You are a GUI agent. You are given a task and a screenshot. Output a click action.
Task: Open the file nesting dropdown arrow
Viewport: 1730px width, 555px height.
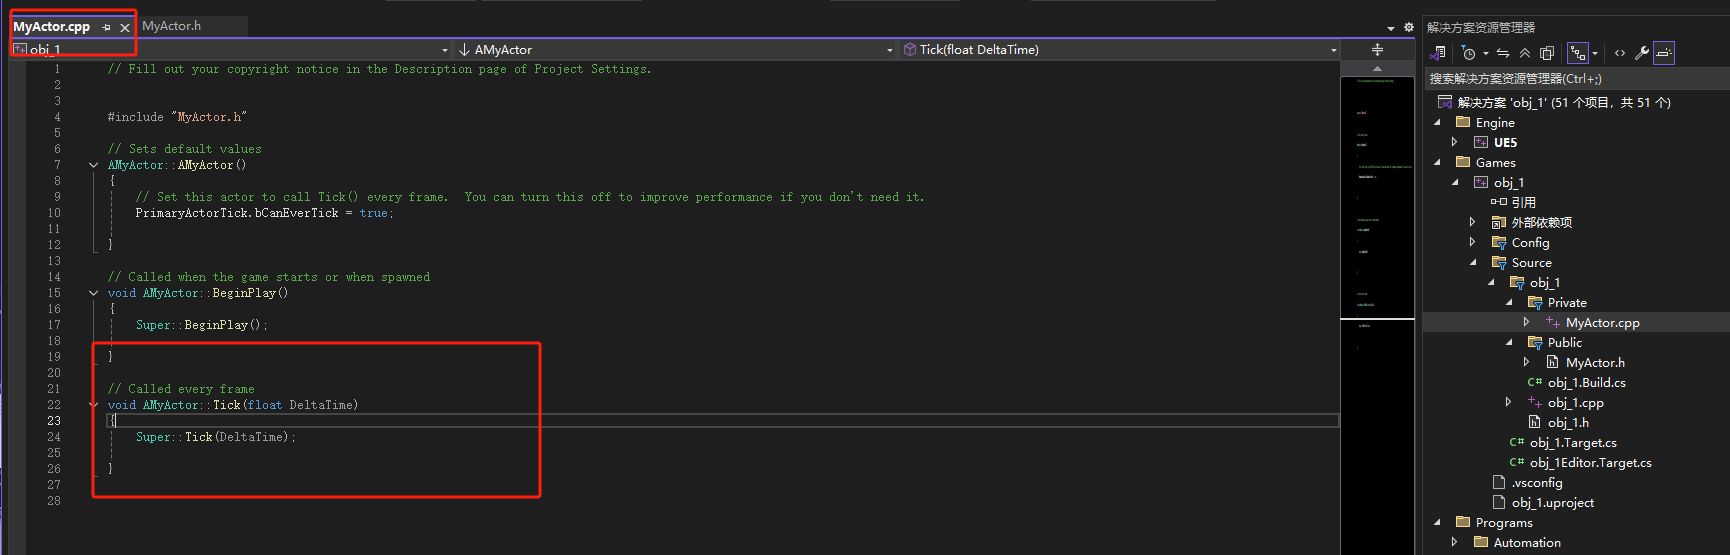1595,53
